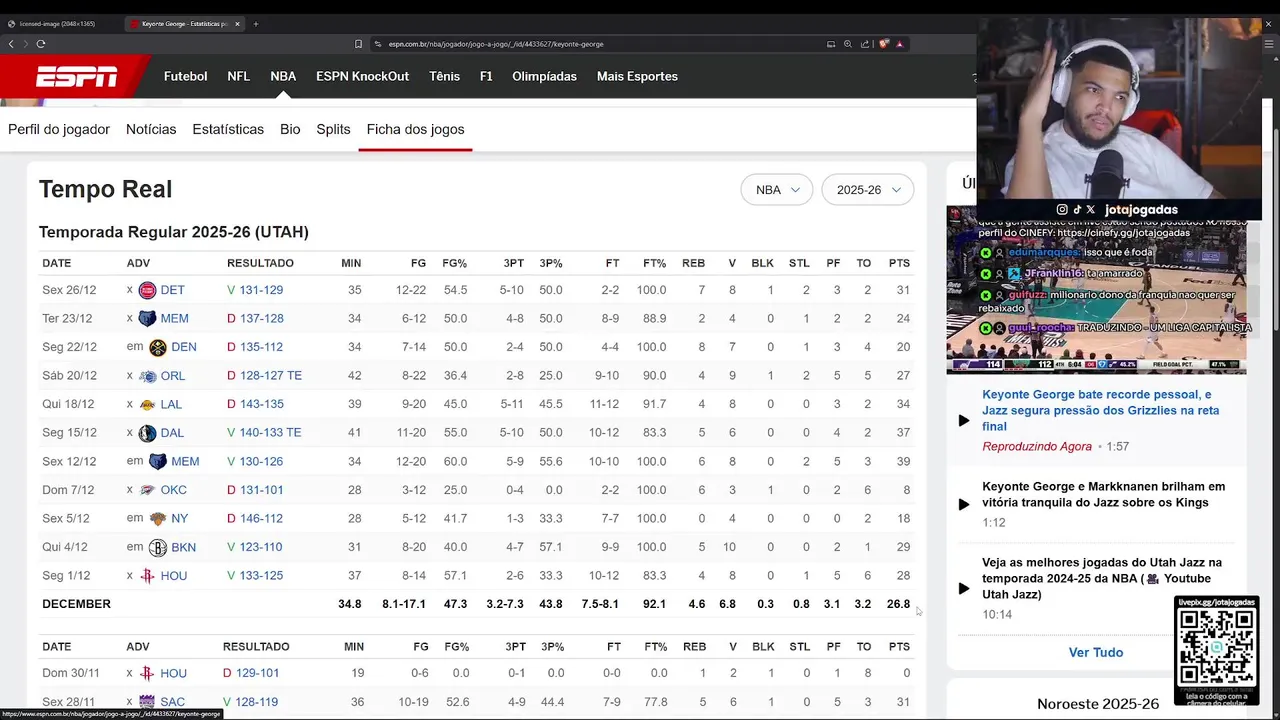Screen dimensions: 1280x720
Task: Click the ESPN logo
Action: [x=77, y=76]
